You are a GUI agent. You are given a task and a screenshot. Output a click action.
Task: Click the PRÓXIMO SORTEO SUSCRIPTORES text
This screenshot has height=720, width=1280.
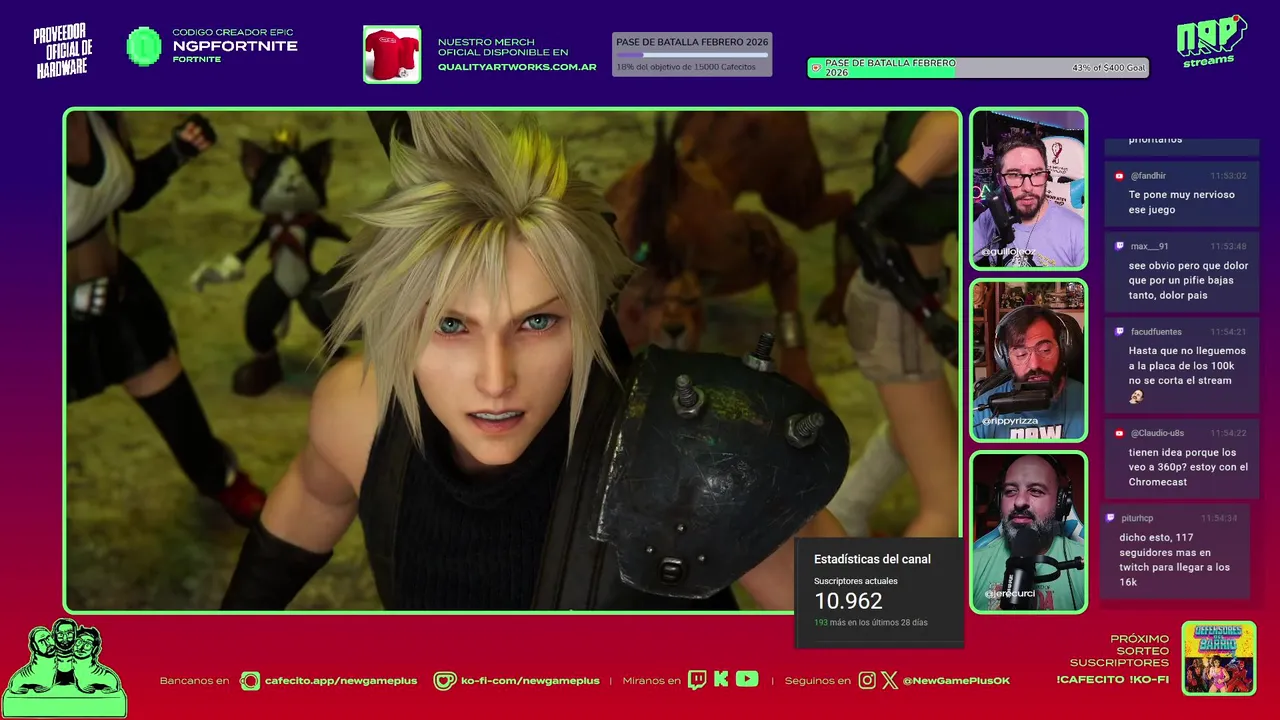point(1119,650)
